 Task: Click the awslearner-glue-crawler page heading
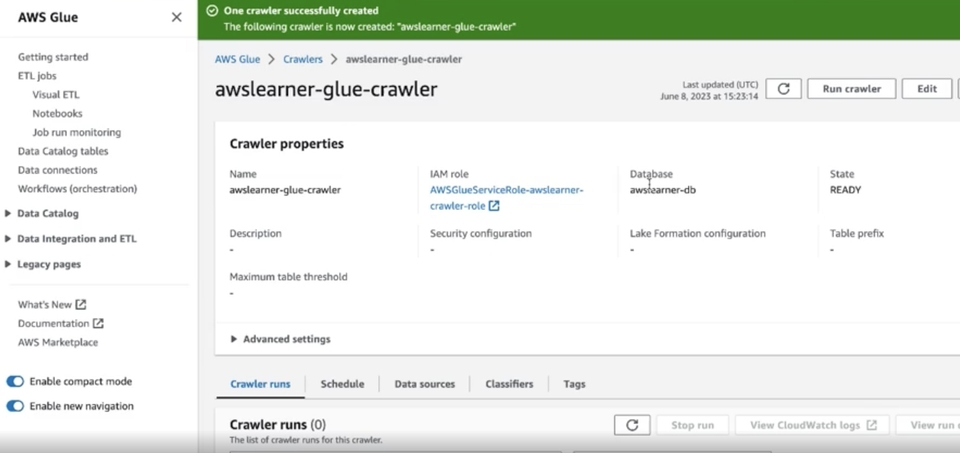(326, 89)
